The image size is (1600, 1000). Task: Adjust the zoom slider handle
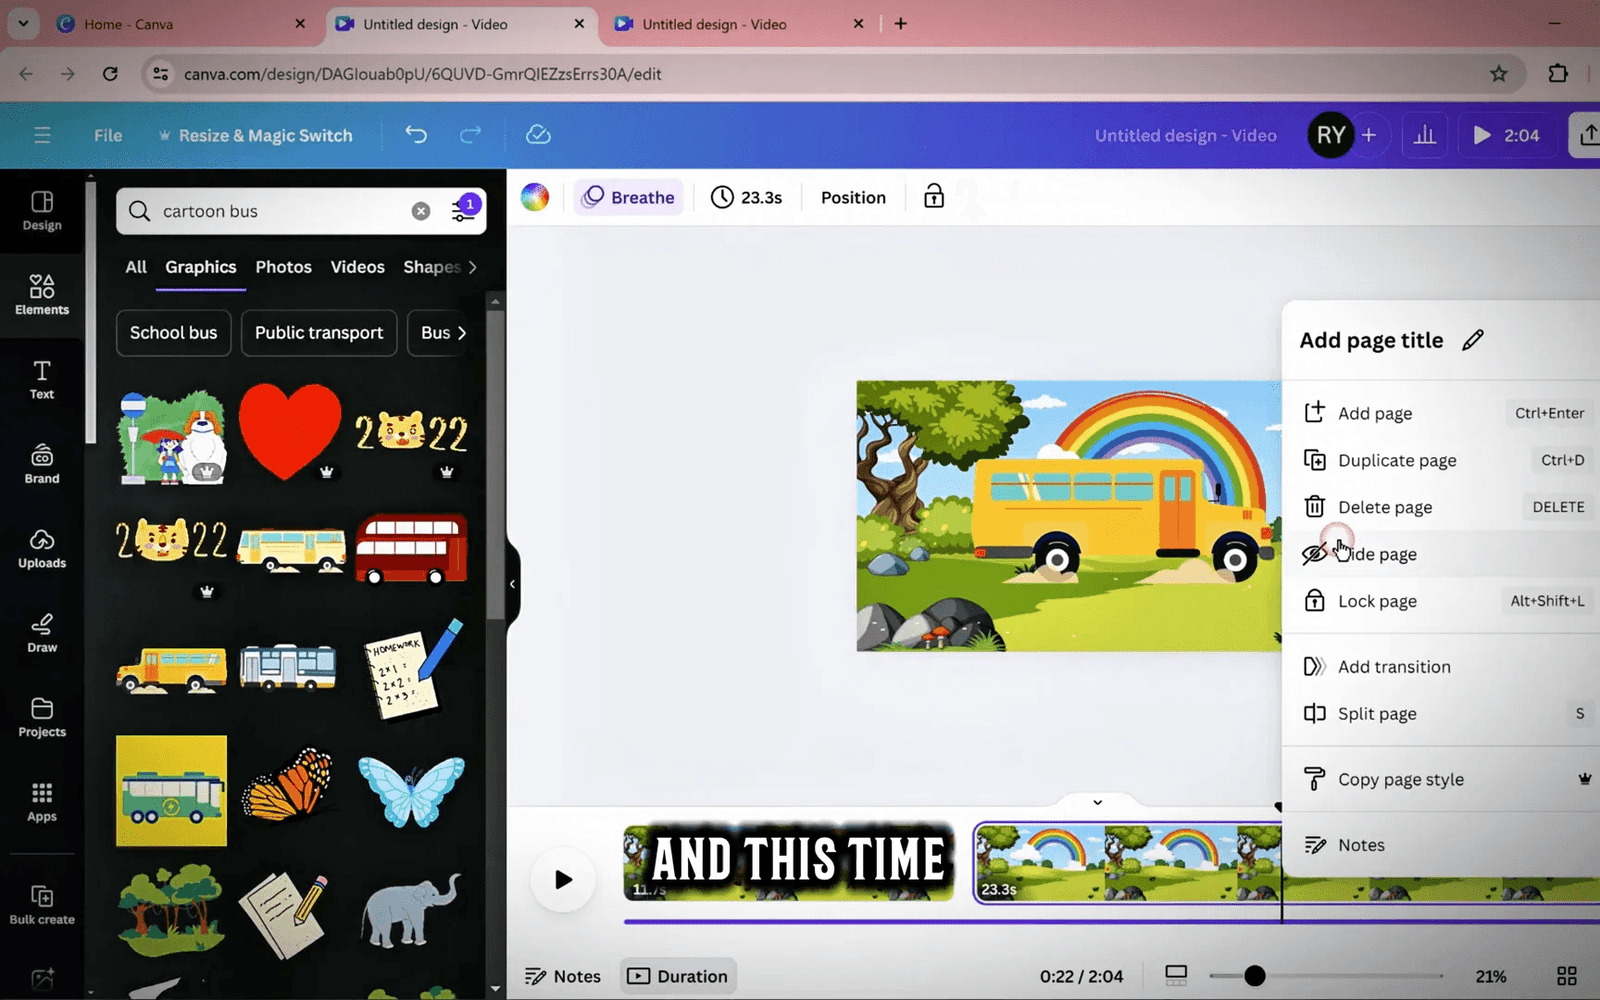click(x=1254, y=975)
